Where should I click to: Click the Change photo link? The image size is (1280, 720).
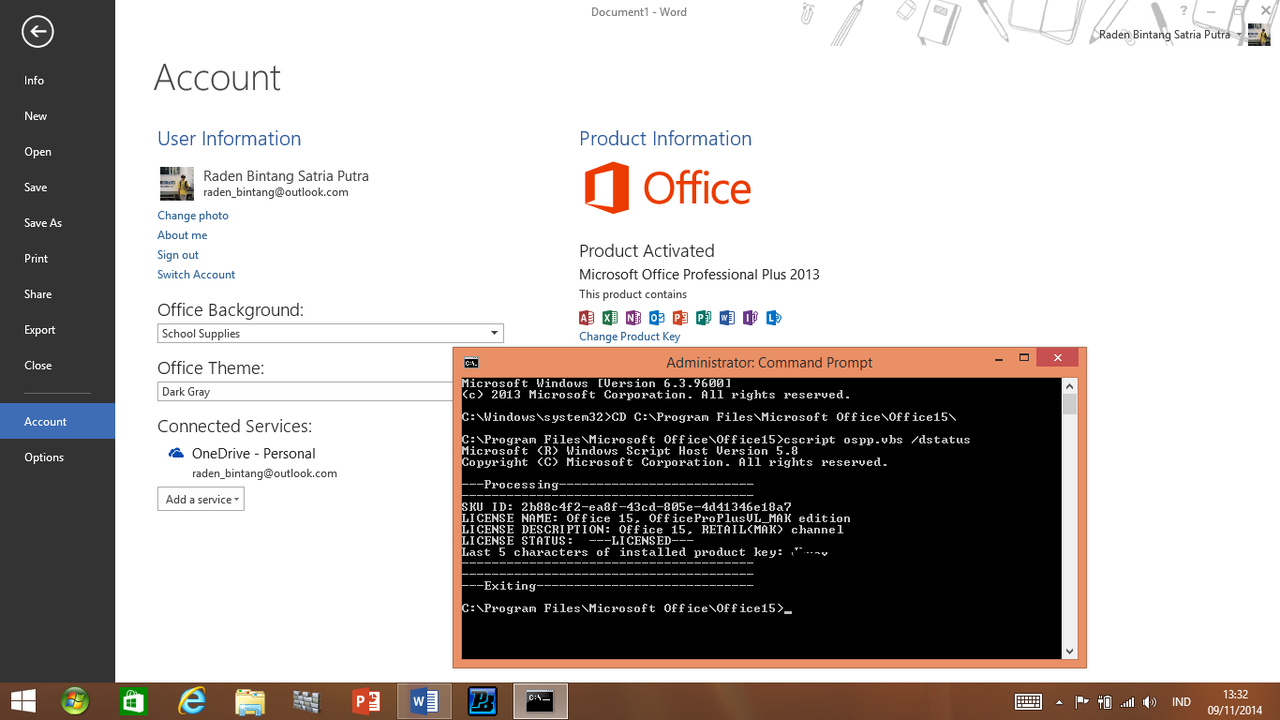192,215
